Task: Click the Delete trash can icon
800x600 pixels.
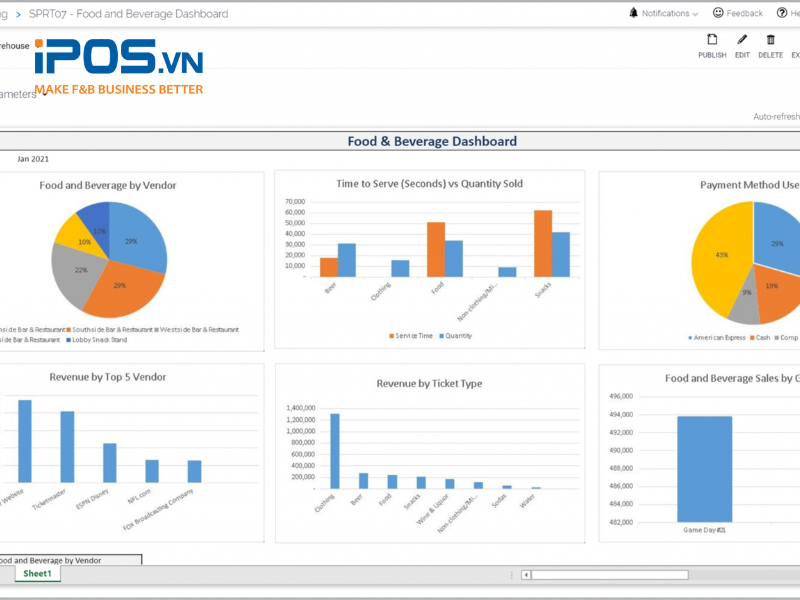Action: click(x=770, y=40)
